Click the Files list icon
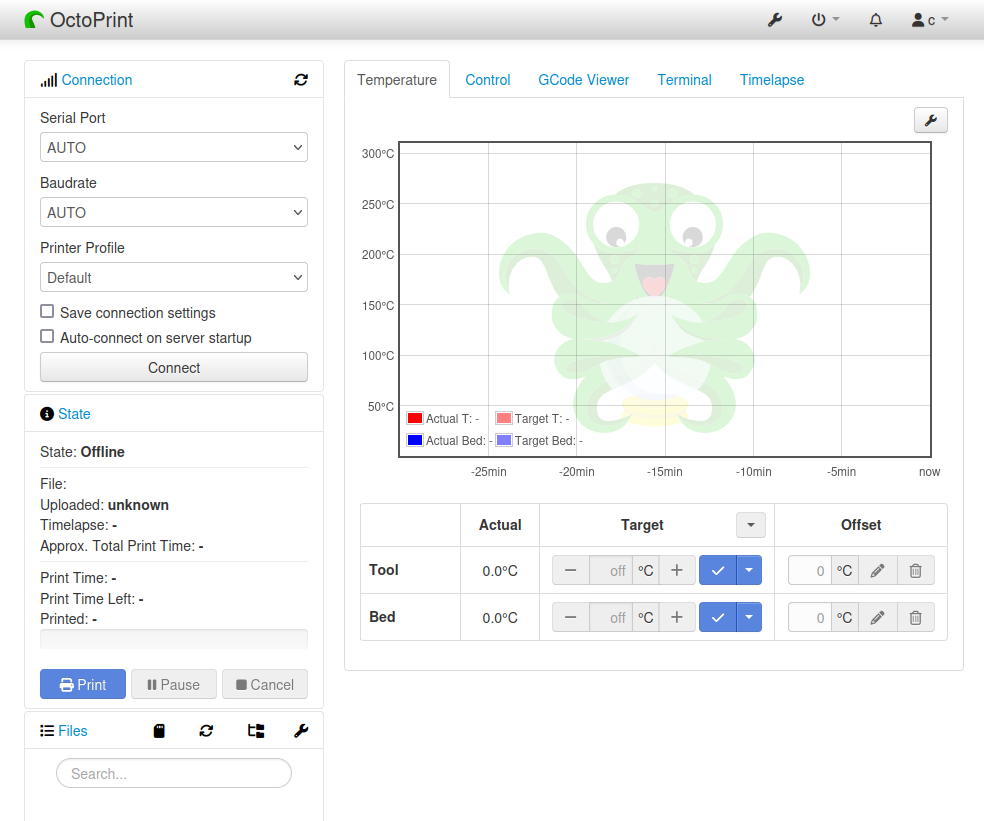Image resolution: width=984 pixels, height=821 pixels. coord(47,731)
